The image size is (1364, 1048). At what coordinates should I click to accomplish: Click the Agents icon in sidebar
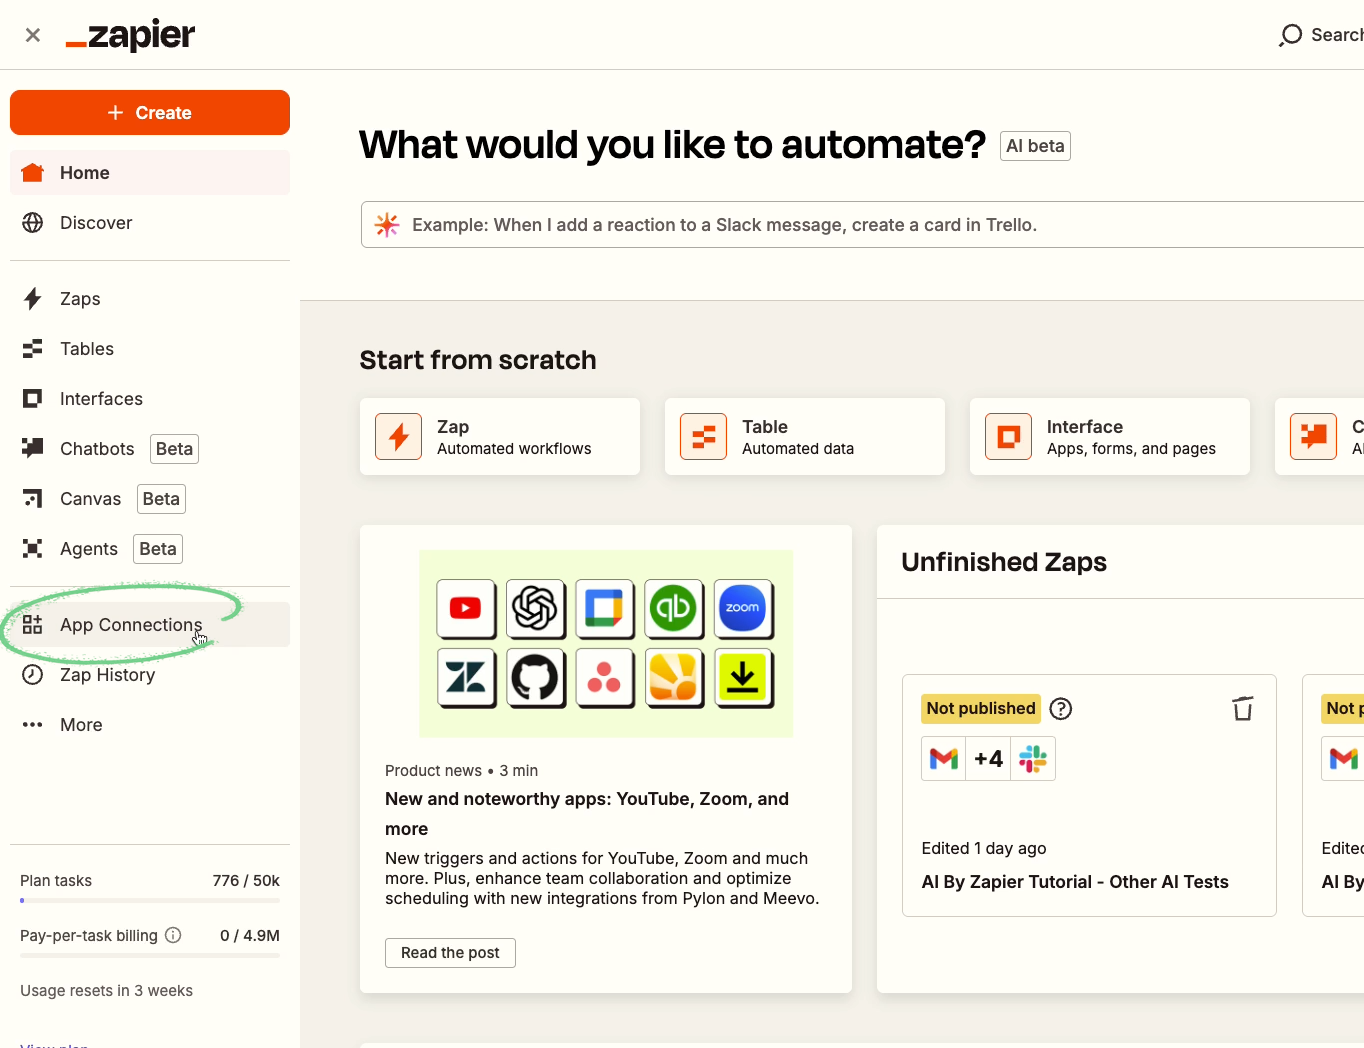[x=33, y=549]
